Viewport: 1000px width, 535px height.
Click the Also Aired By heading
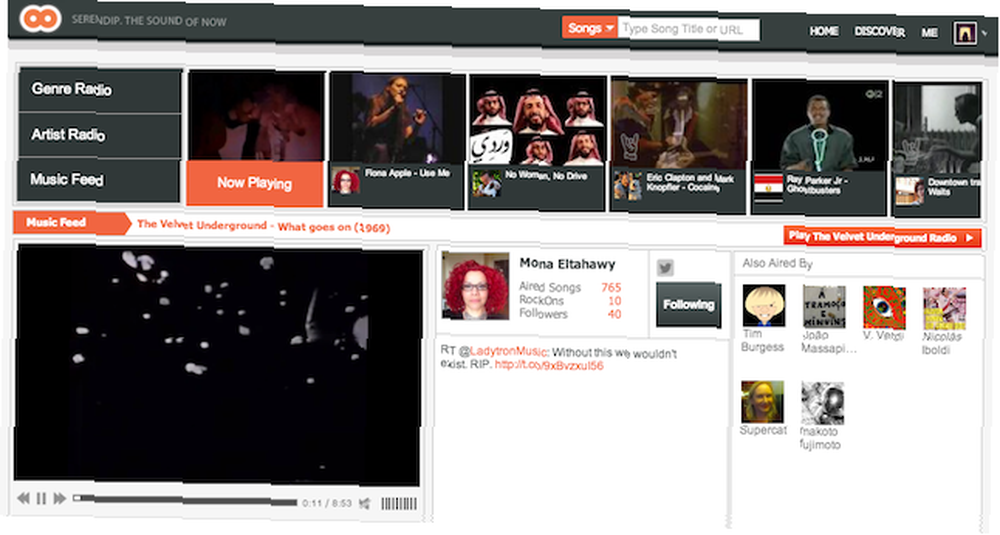coord(777,263)
